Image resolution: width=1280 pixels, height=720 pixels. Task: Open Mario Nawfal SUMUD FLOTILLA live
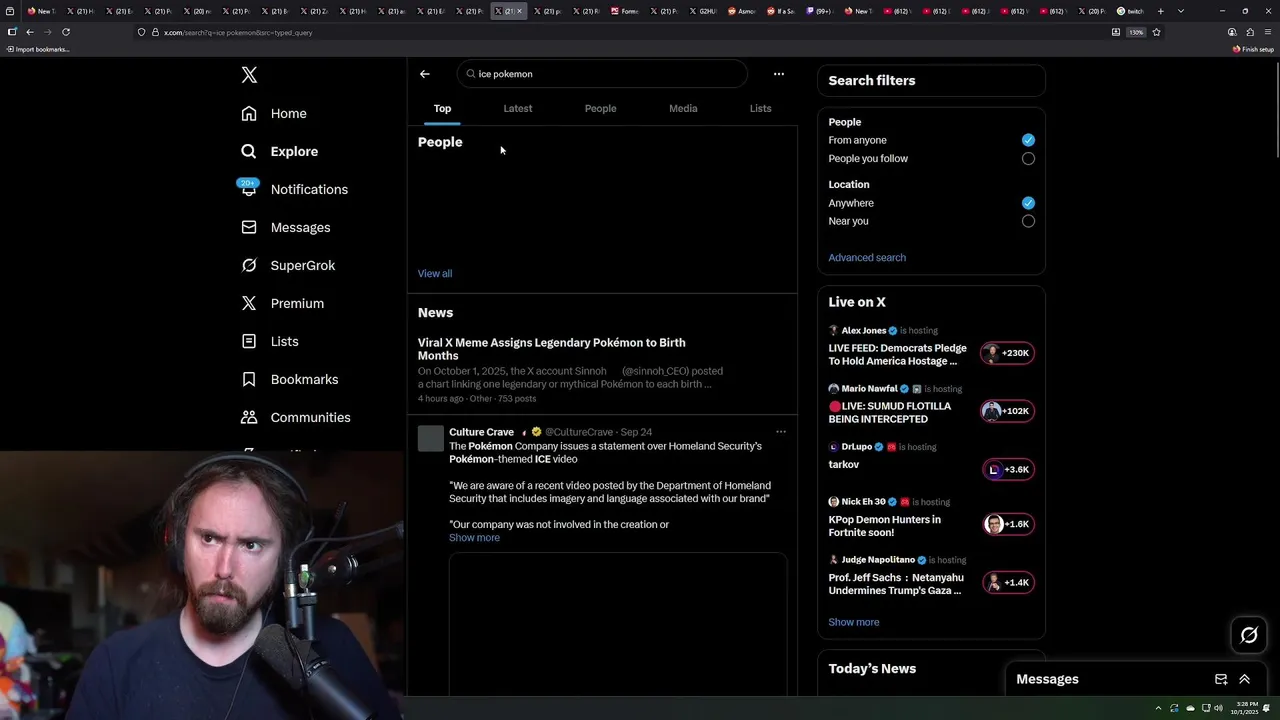click(890, 412)
